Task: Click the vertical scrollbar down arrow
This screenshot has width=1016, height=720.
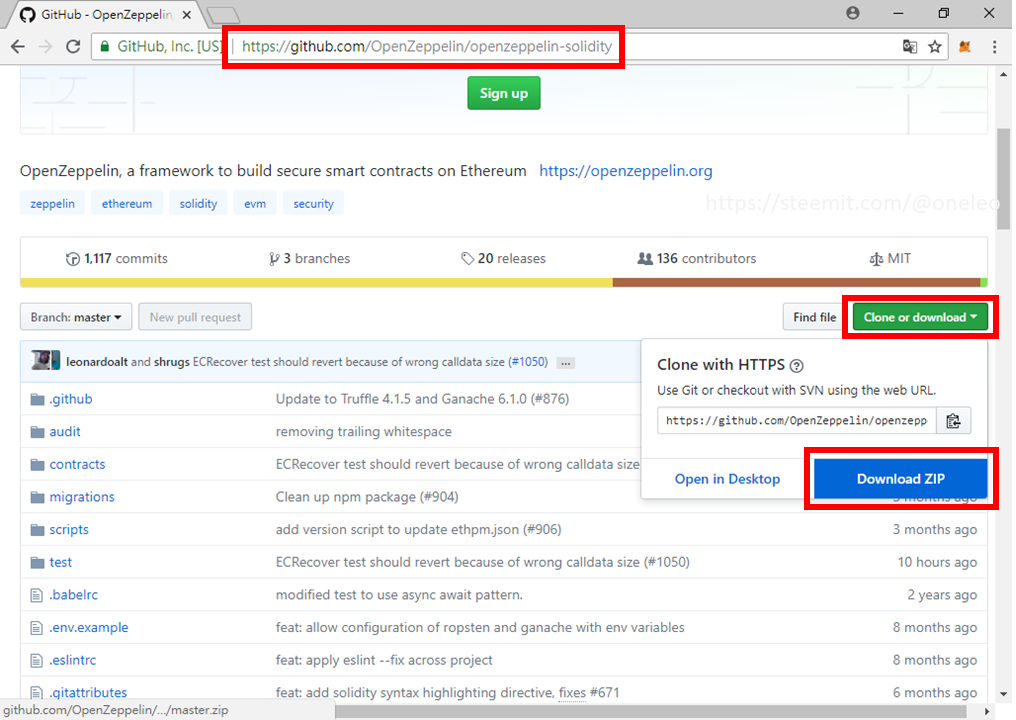Action: (1004, 694)
